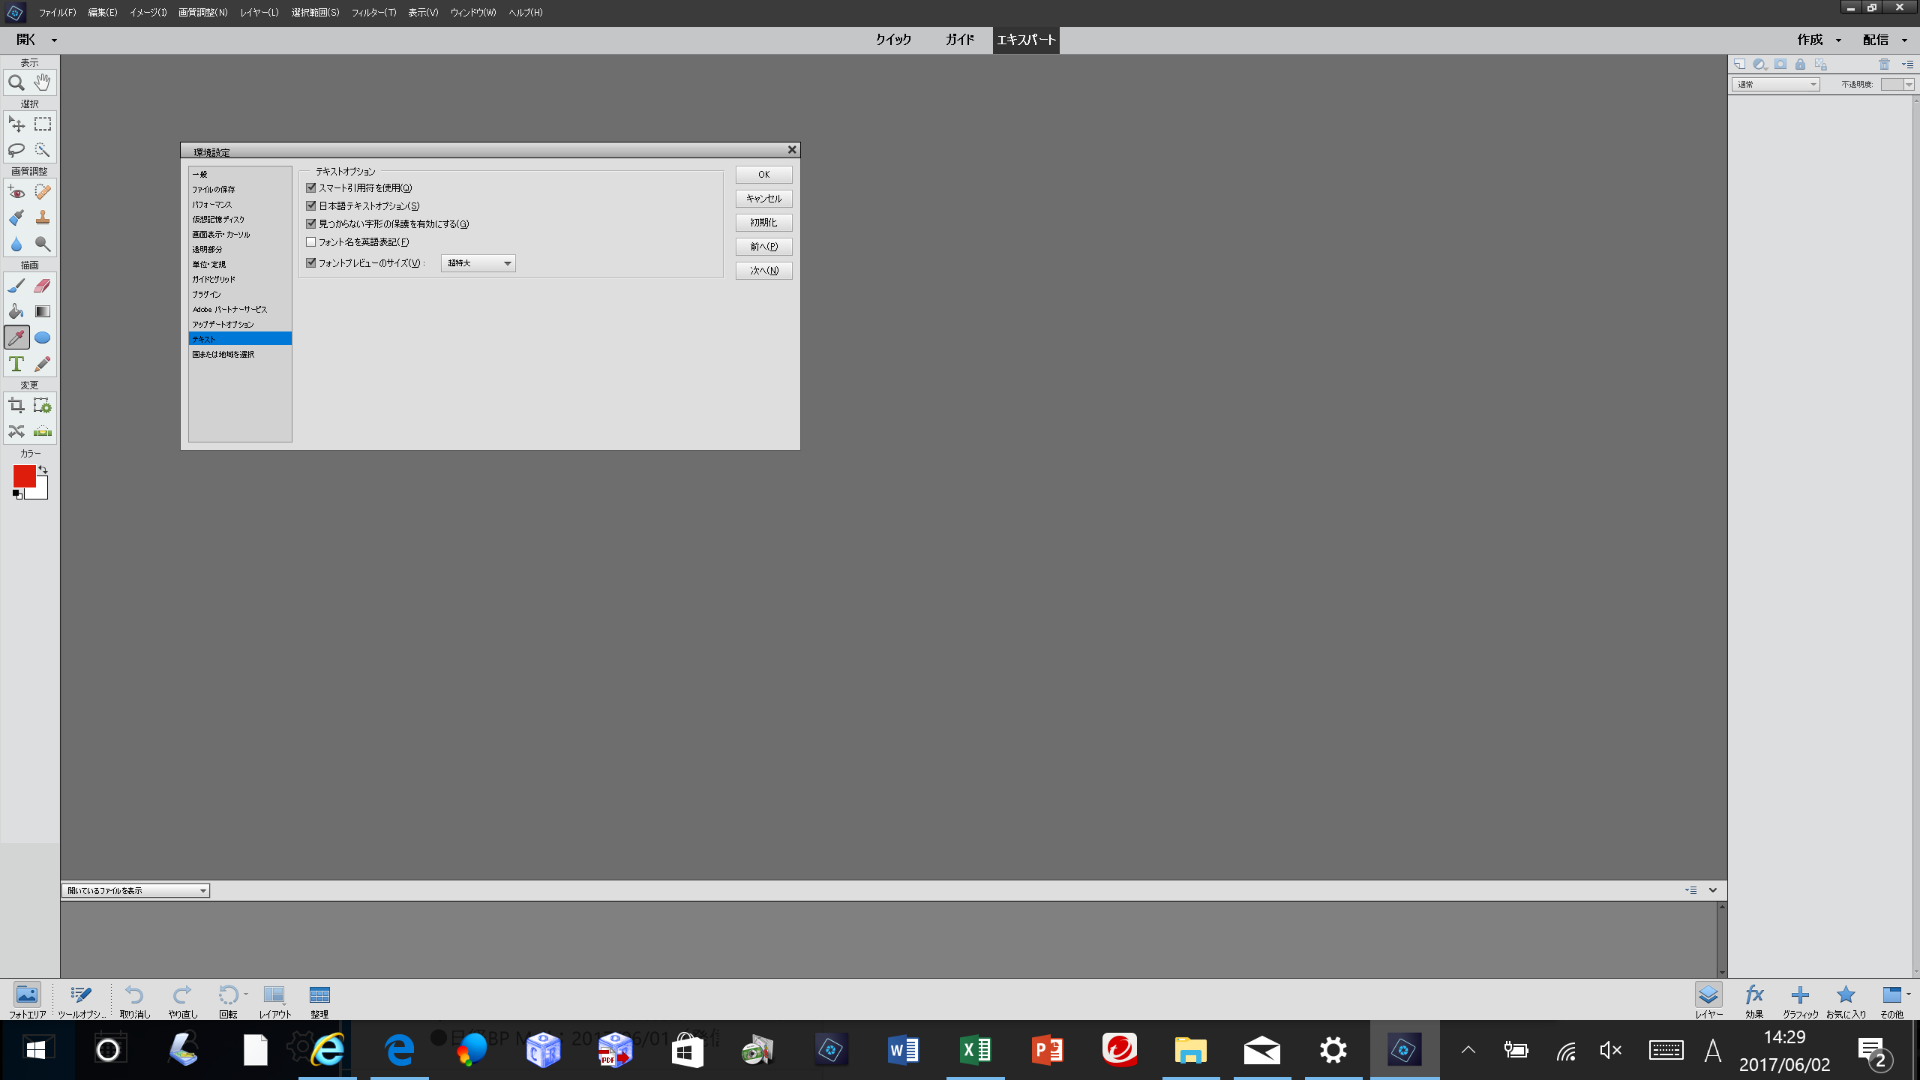Click OK in preferences dialog
Viewport: 1920px width, 1080px height.
(x=764, y=175)
